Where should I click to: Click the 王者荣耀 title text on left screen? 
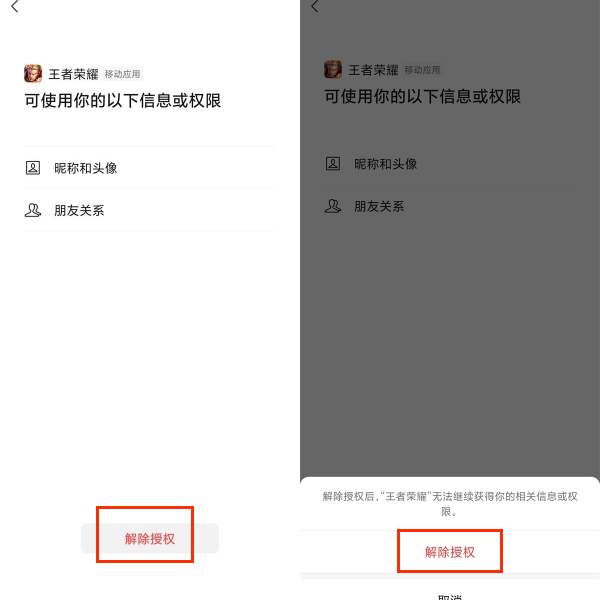pos(73,74)
